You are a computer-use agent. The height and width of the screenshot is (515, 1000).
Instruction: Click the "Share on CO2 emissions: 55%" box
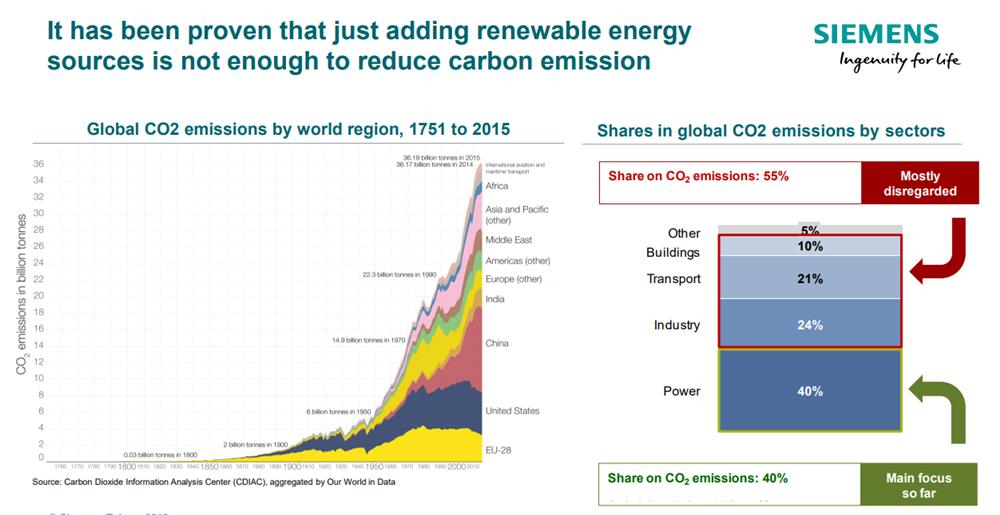(x=730, y=176)
